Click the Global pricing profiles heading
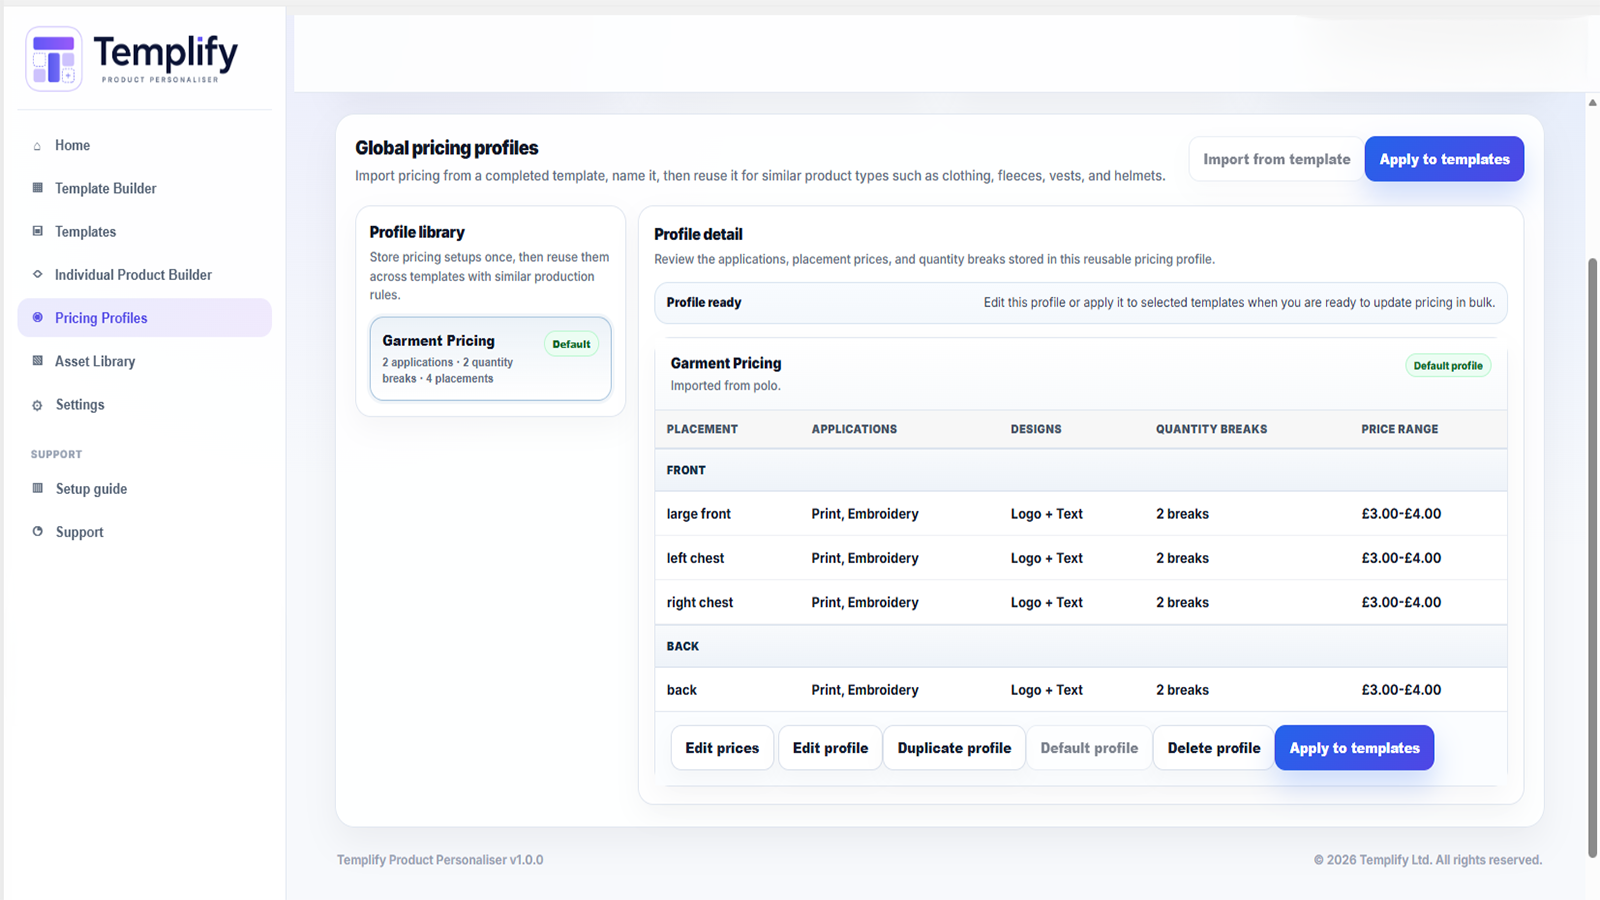Viewport: 1600px width, 900px height. tap(447, 148)
